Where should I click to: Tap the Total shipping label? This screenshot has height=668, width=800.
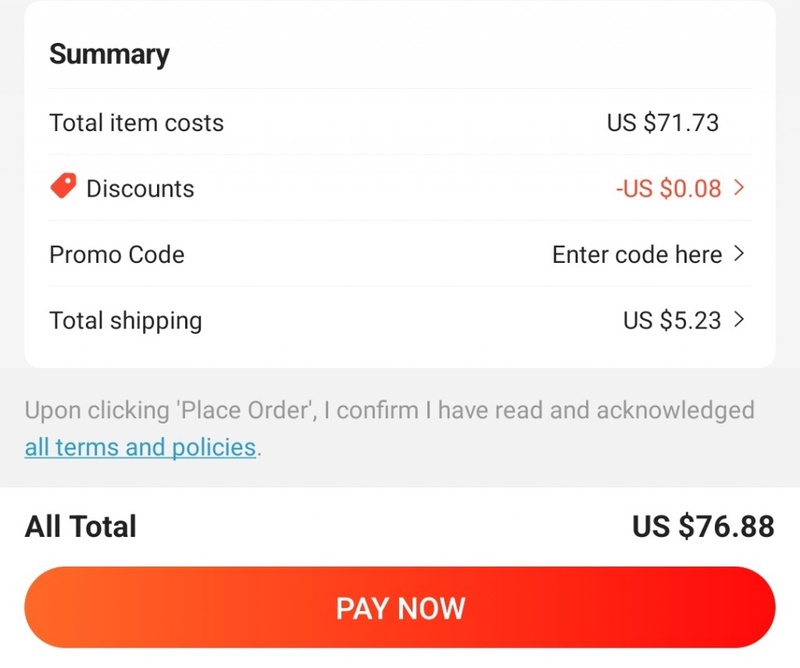[125, 320]
